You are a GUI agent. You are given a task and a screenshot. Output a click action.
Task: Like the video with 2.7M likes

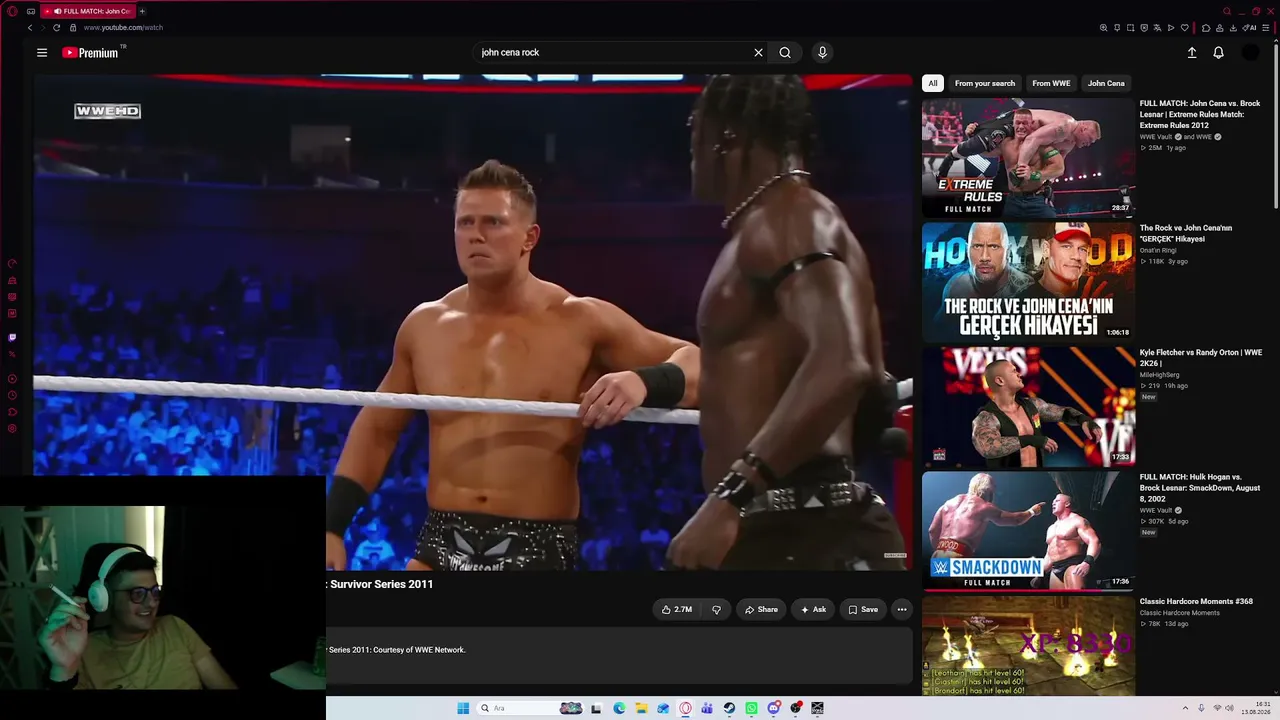click(x=677, y=609)
